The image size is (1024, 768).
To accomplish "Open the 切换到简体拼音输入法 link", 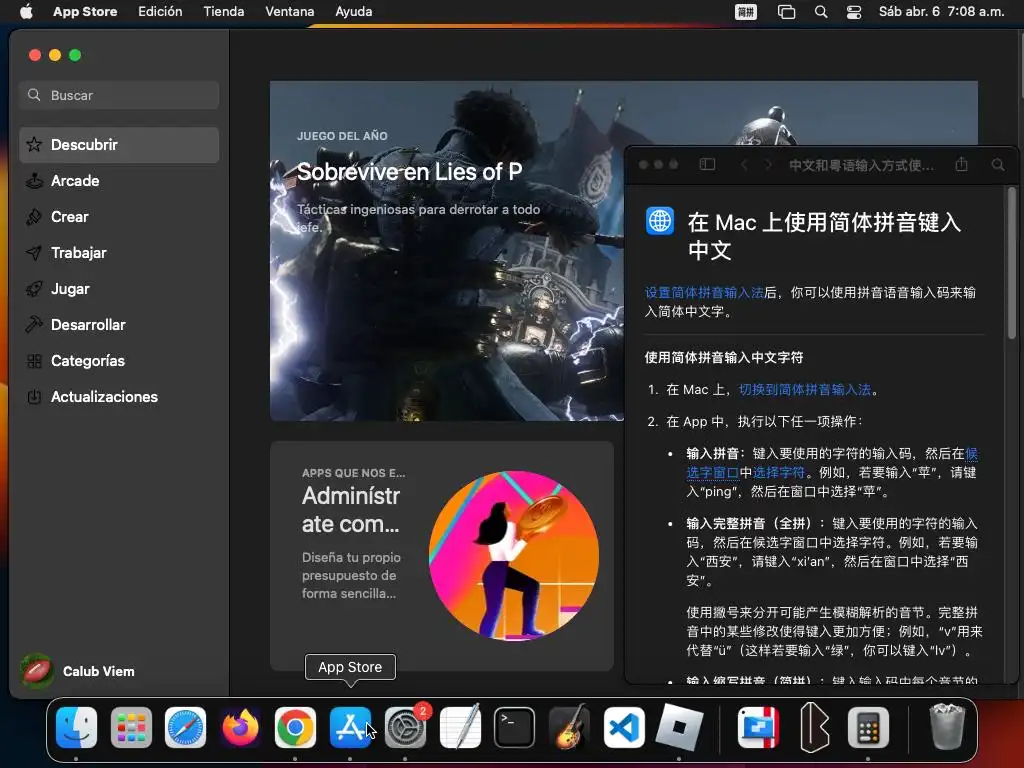I will coord(805,390).
